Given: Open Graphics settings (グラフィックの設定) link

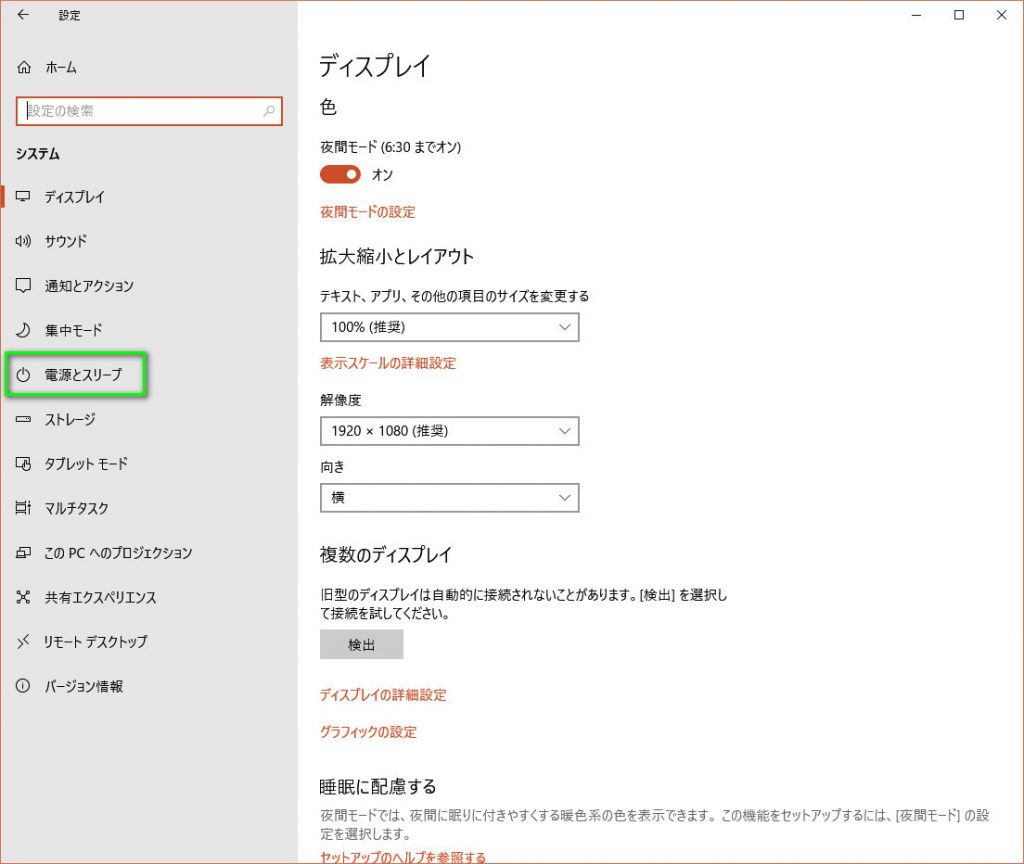Looking at the screenshot, I should (x=368, y=732).
